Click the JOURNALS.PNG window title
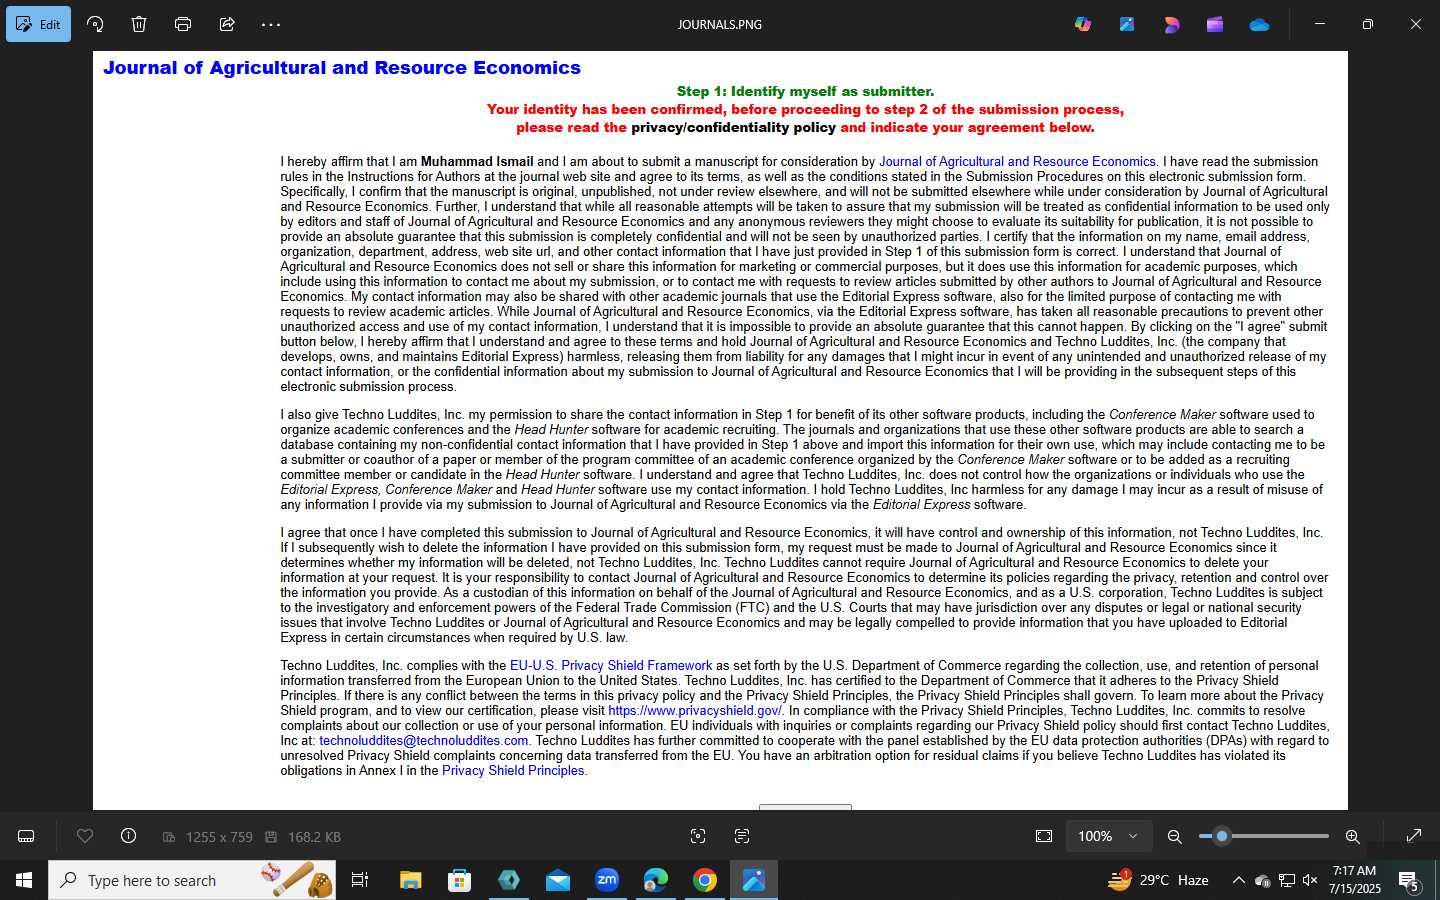This screenshot has width=1440, height=900. pos(720,24)
